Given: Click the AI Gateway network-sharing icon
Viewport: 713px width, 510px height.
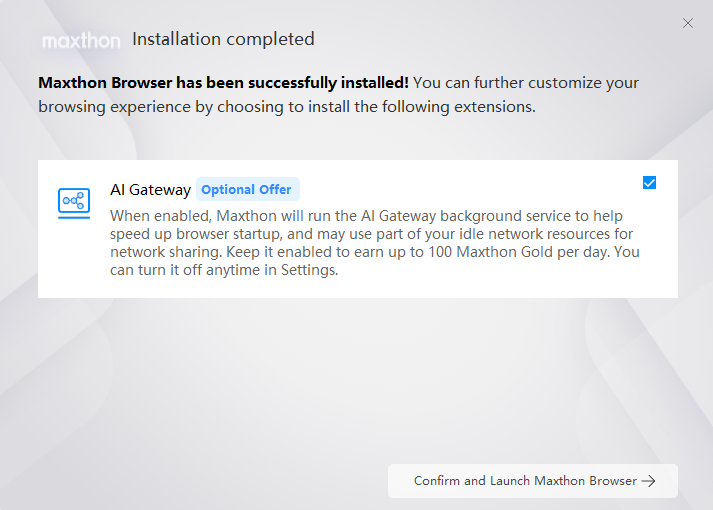Looking at the screenshot, I should coord(74,200).
